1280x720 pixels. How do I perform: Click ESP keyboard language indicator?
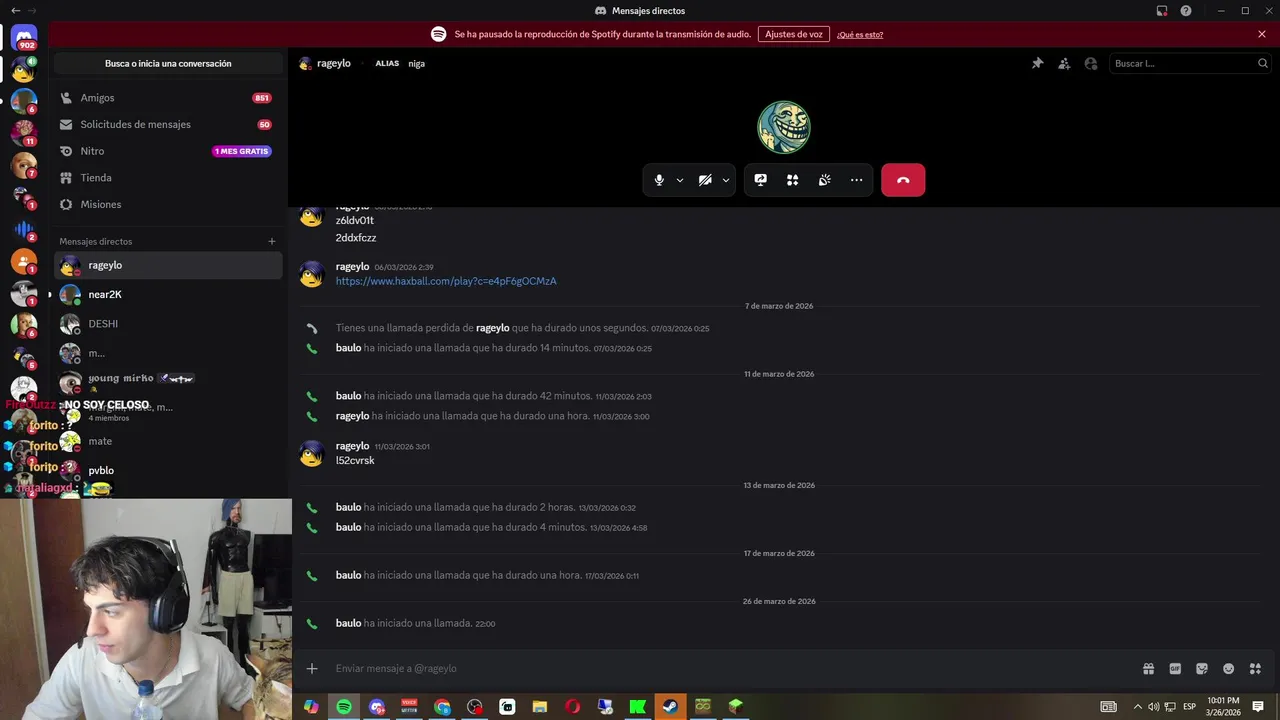1190,707
